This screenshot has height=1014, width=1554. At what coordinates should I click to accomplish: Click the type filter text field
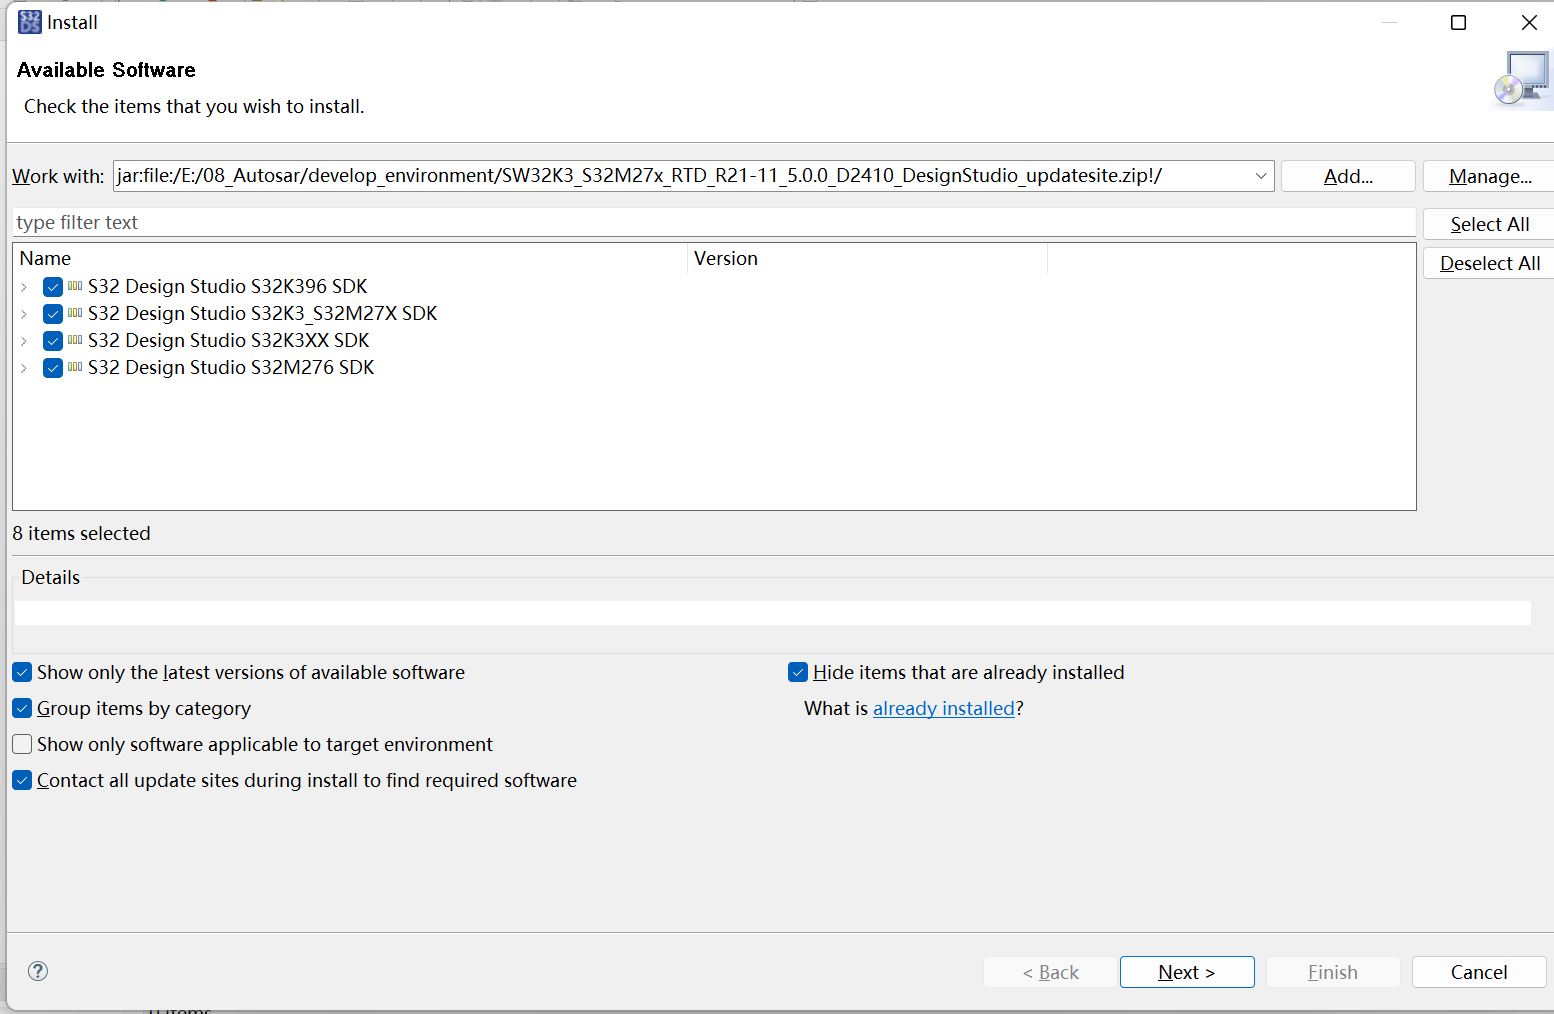[x=714, y=222]
